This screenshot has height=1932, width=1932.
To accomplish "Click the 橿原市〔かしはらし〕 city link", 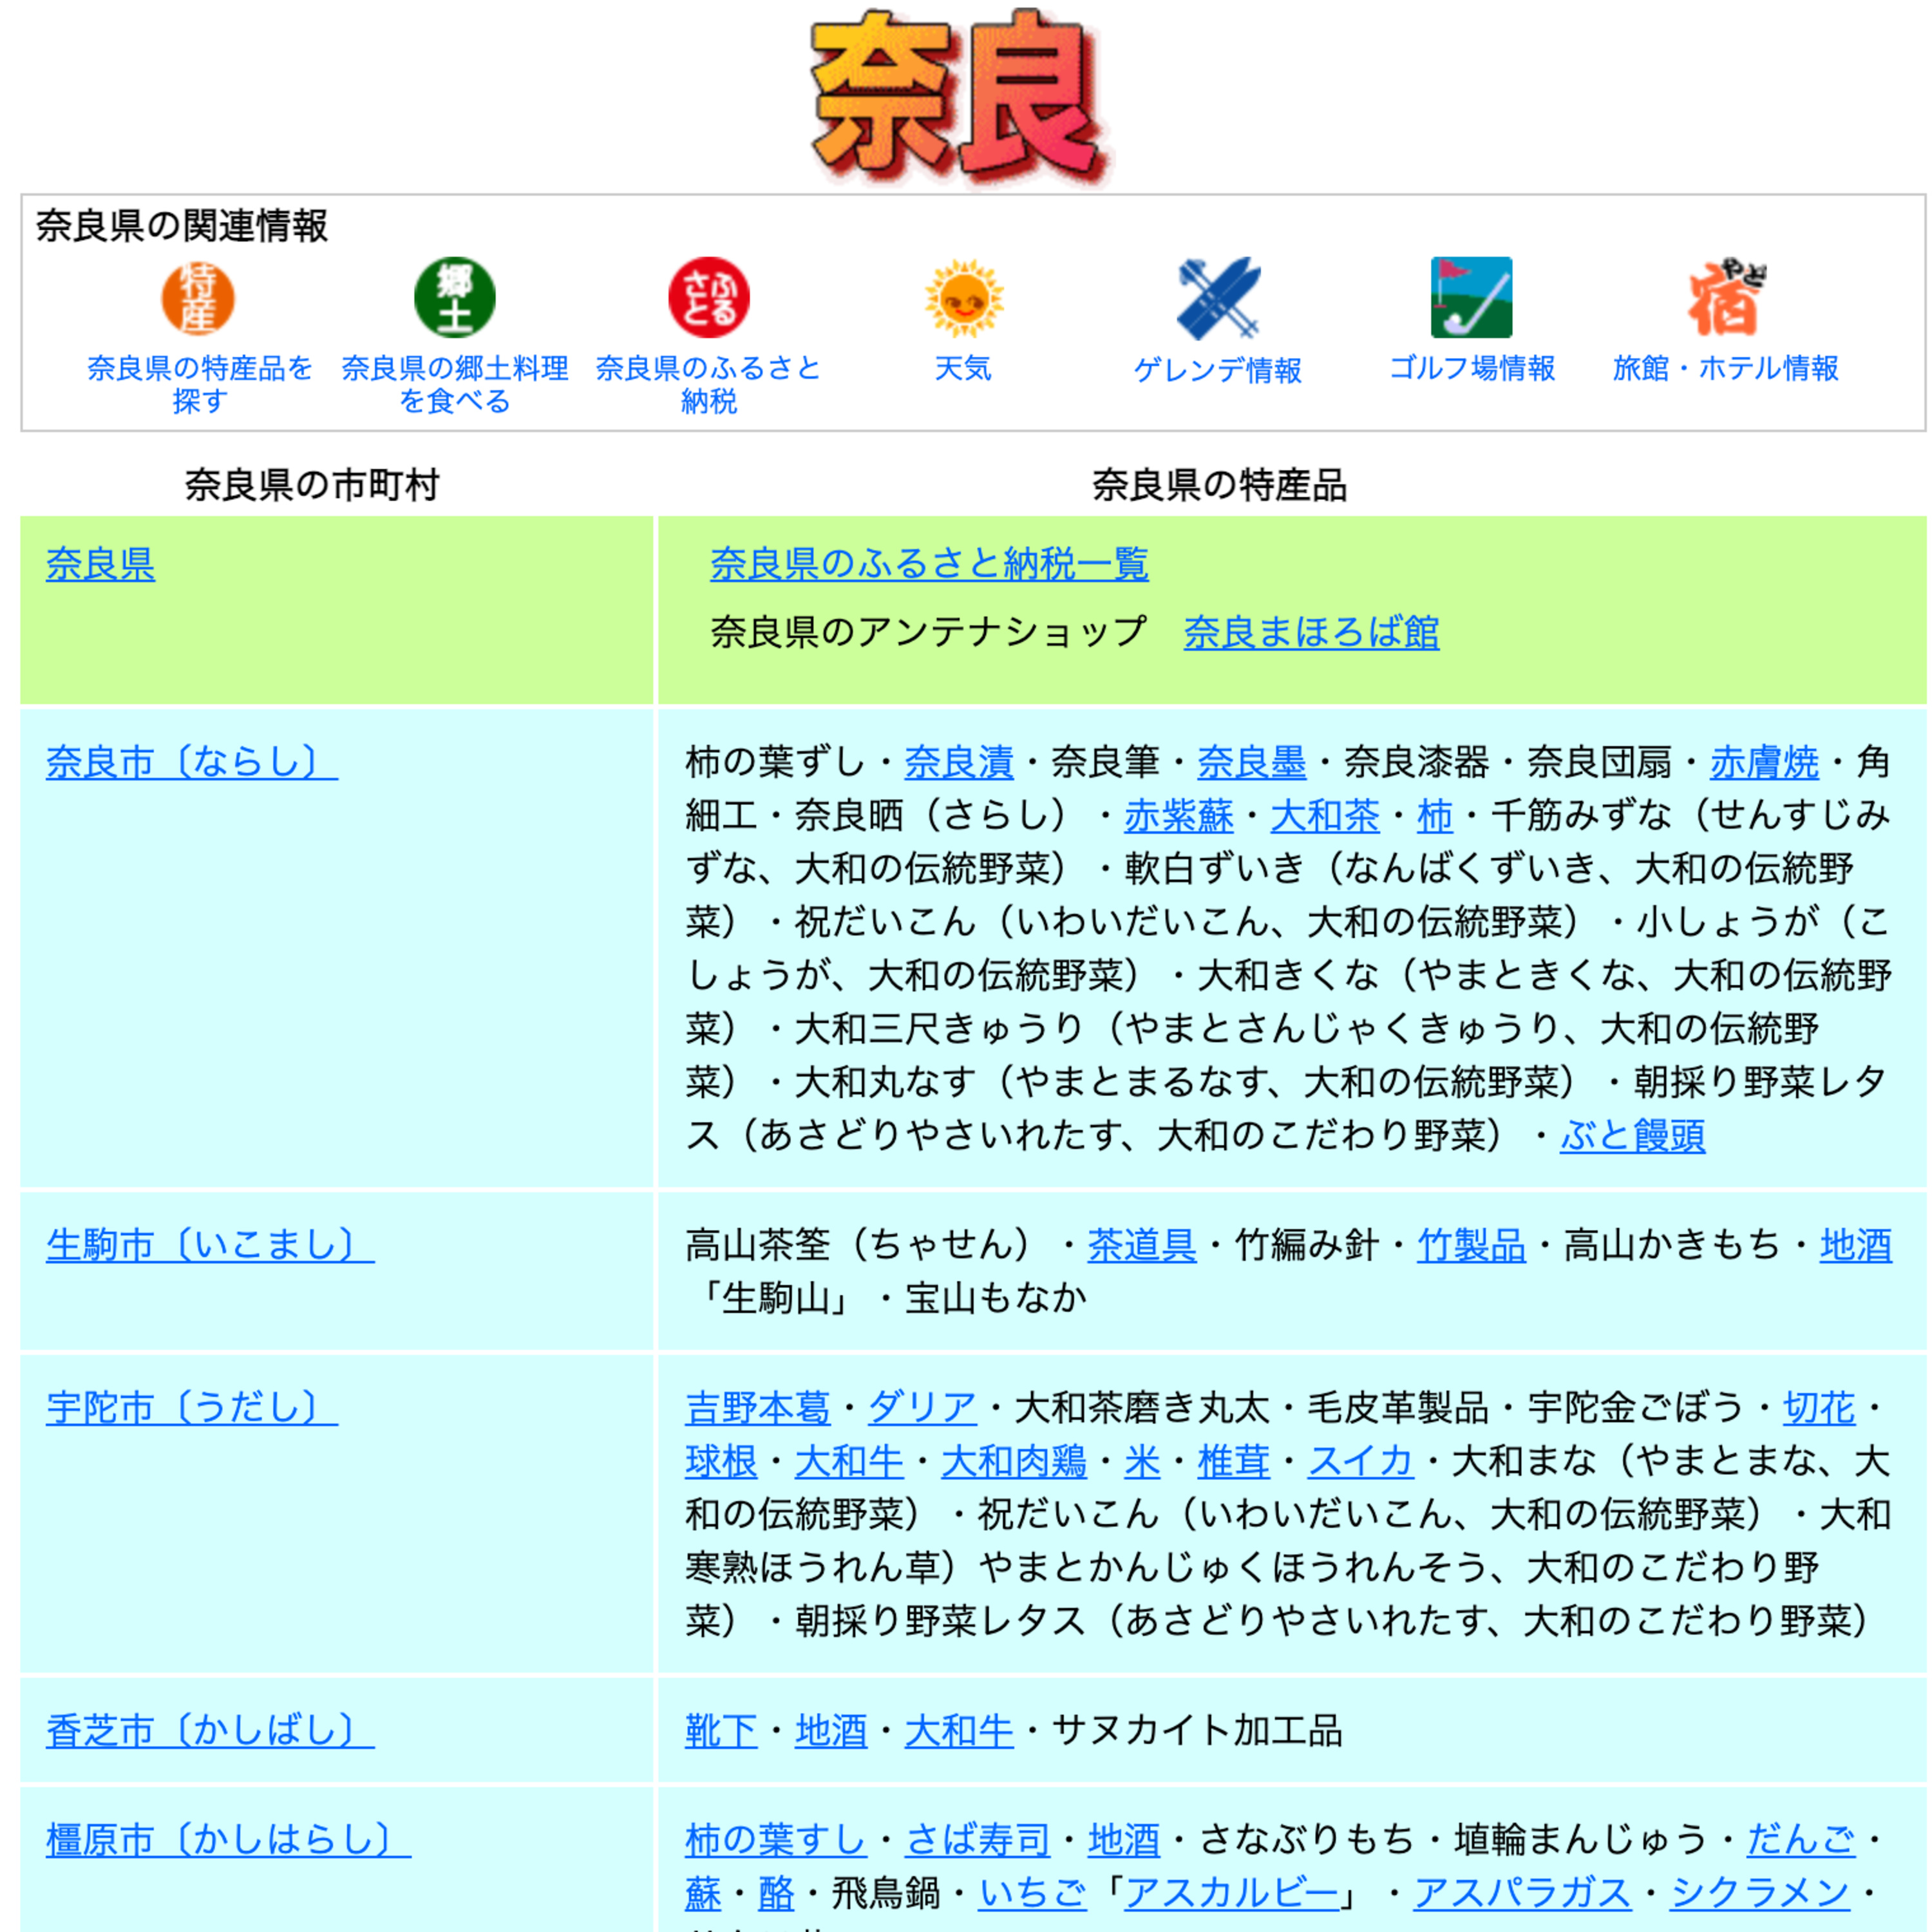I will [x=228, y=1840].
